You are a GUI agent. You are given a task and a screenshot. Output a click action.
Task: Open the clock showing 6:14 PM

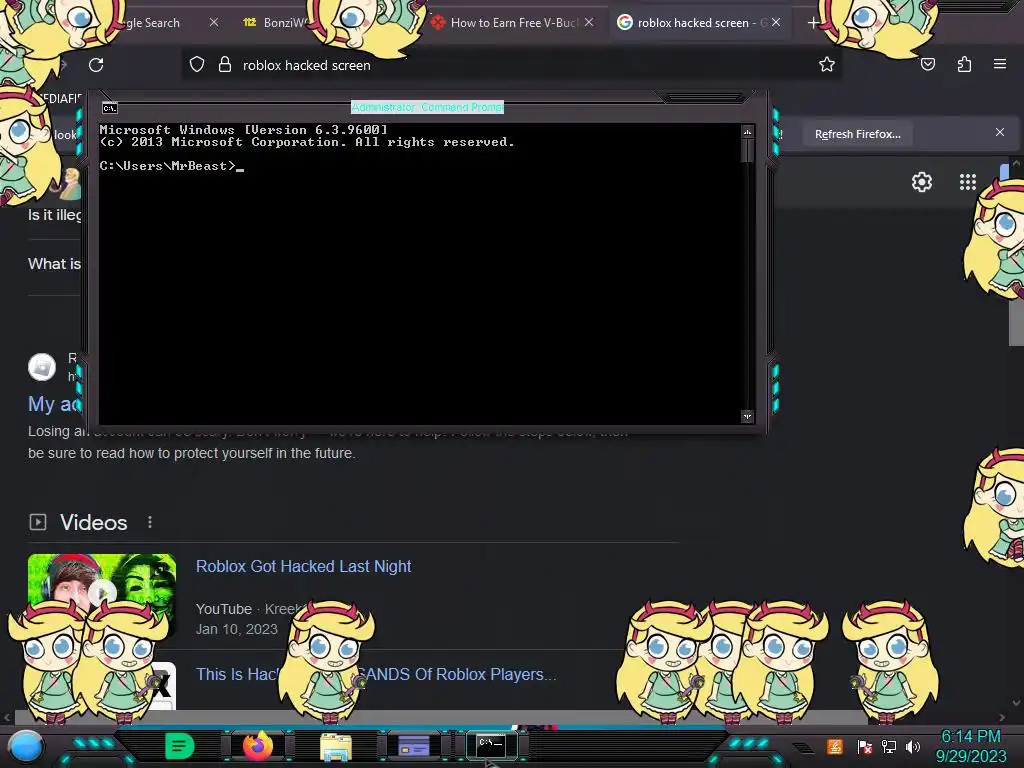click(x=970, y=737)
